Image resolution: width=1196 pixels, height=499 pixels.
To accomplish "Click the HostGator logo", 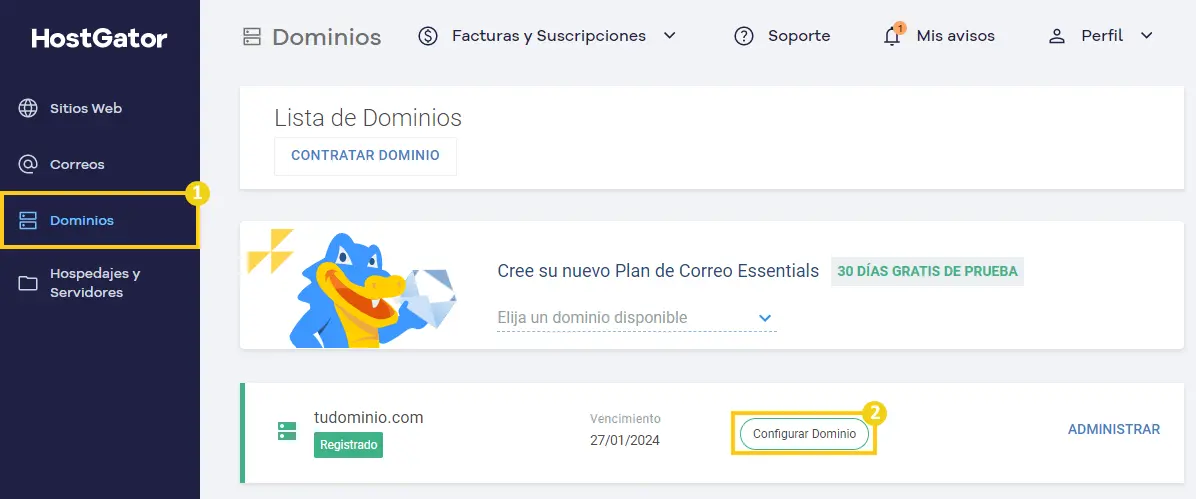I will tap(99, 38).
